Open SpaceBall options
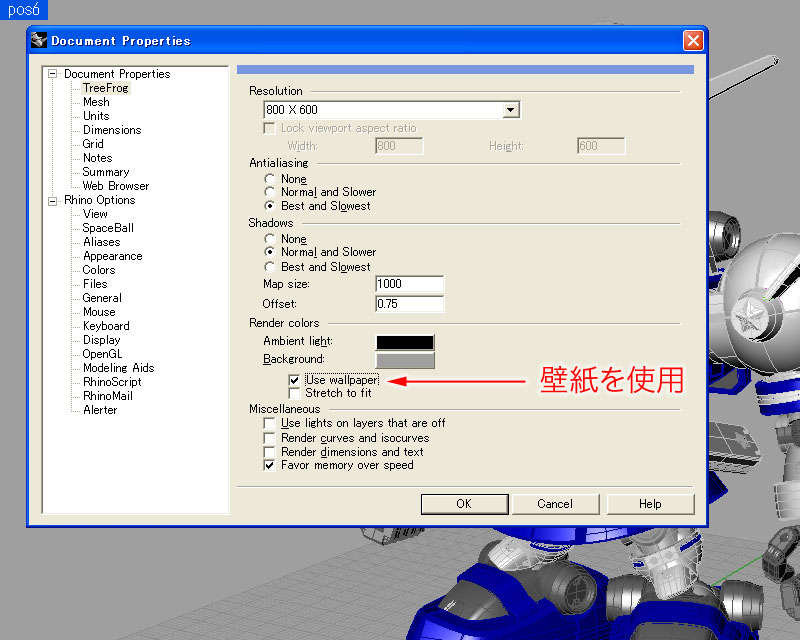This screenshot has height=640, width=800. coord(108,228)
